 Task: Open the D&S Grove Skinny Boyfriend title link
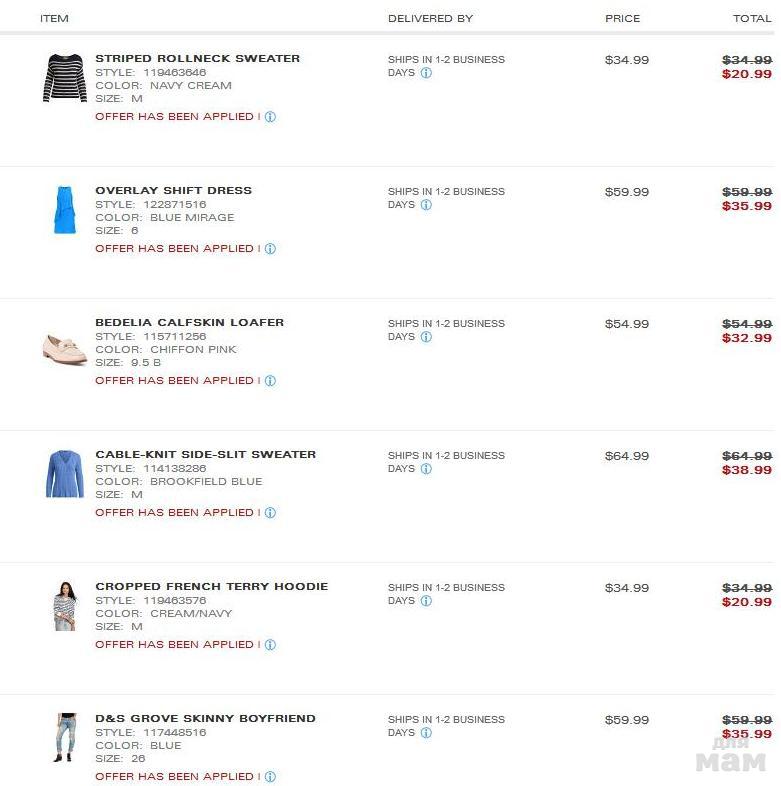(205, 719)
